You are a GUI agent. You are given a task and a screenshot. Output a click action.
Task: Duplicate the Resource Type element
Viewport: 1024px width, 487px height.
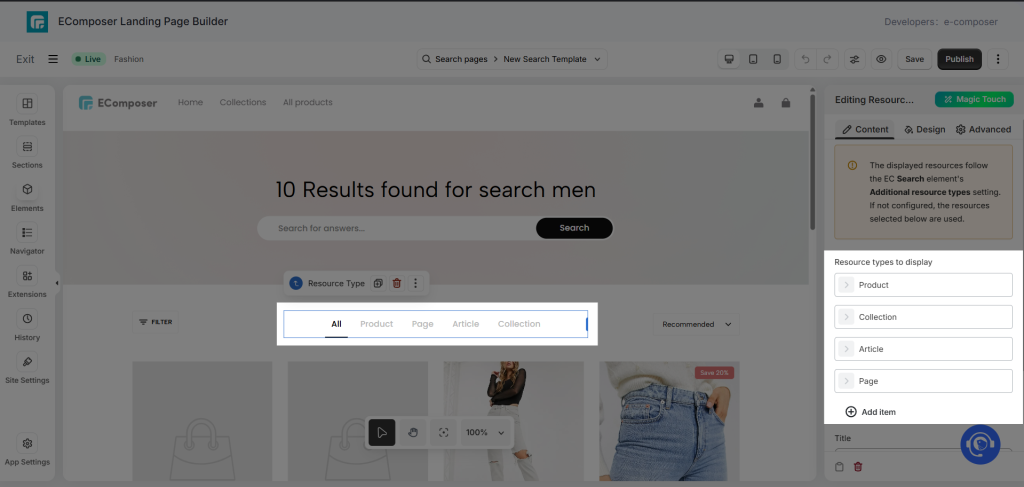click(x=377, y=283)
